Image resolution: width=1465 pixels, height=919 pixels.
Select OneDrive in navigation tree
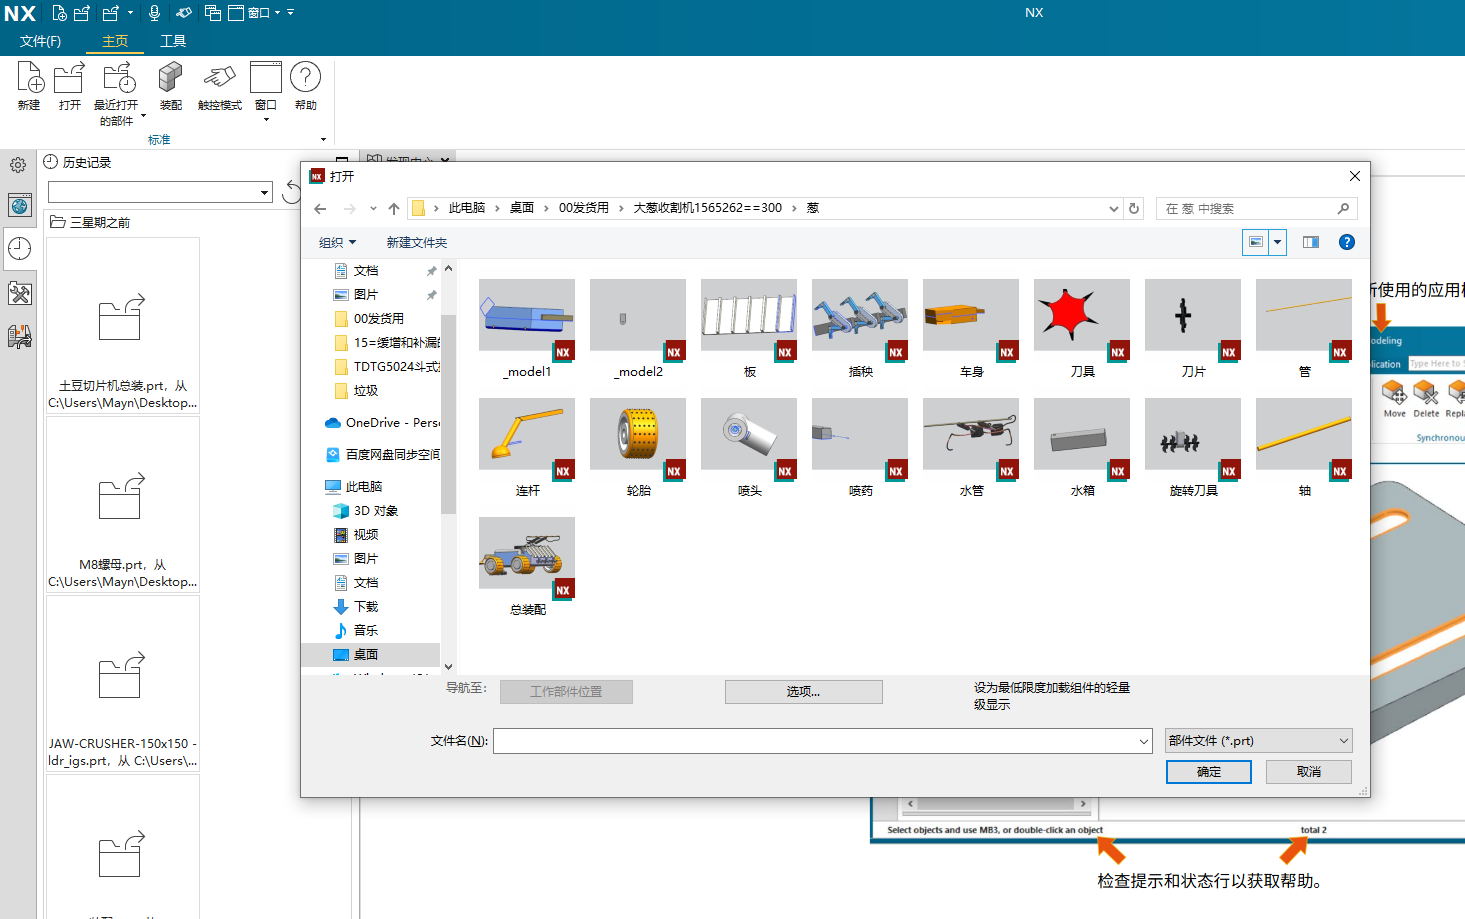click(x=381, y=423)
